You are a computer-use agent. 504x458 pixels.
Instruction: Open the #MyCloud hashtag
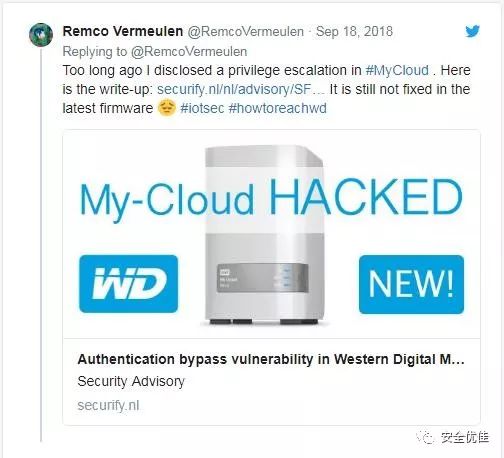coord(397,70)
